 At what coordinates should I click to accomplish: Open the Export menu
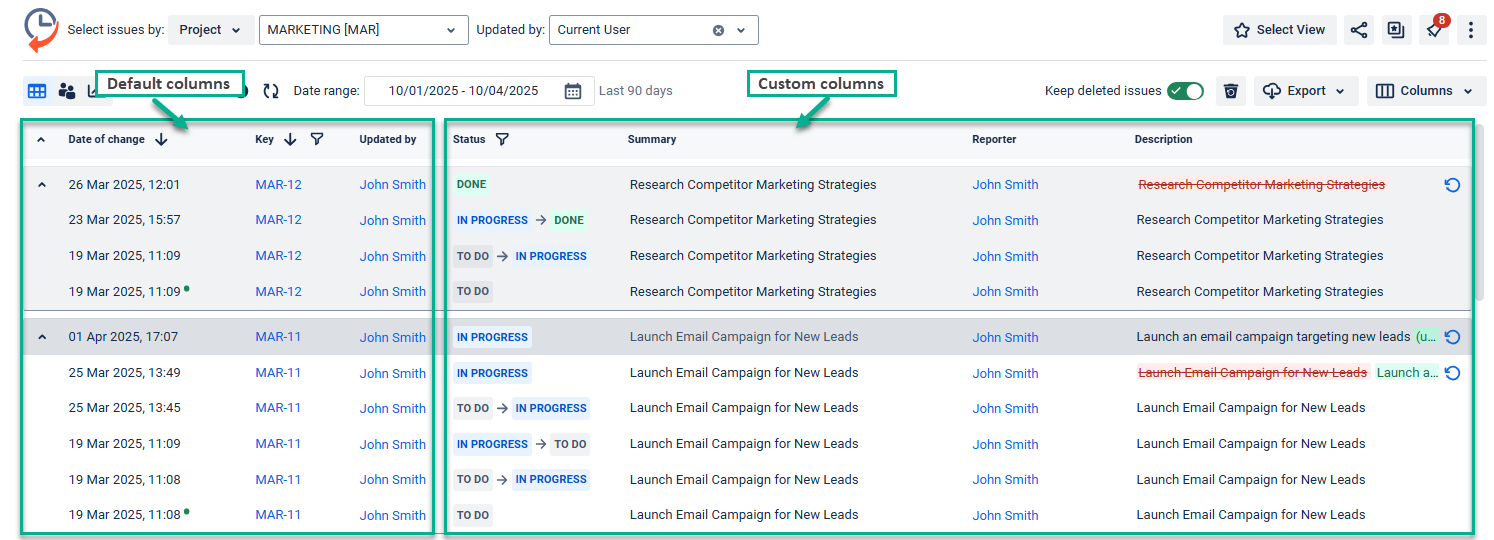(1306, 91)
